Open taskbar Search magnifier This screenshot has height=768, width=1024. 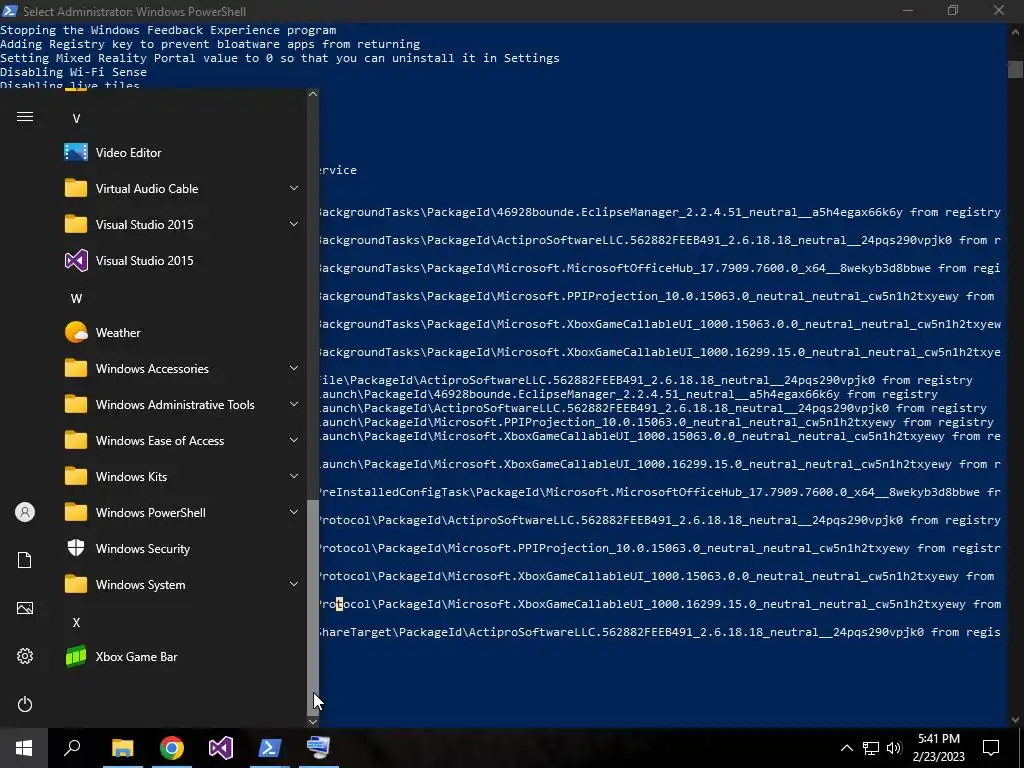pyautogui.click(x=72, y=748)
